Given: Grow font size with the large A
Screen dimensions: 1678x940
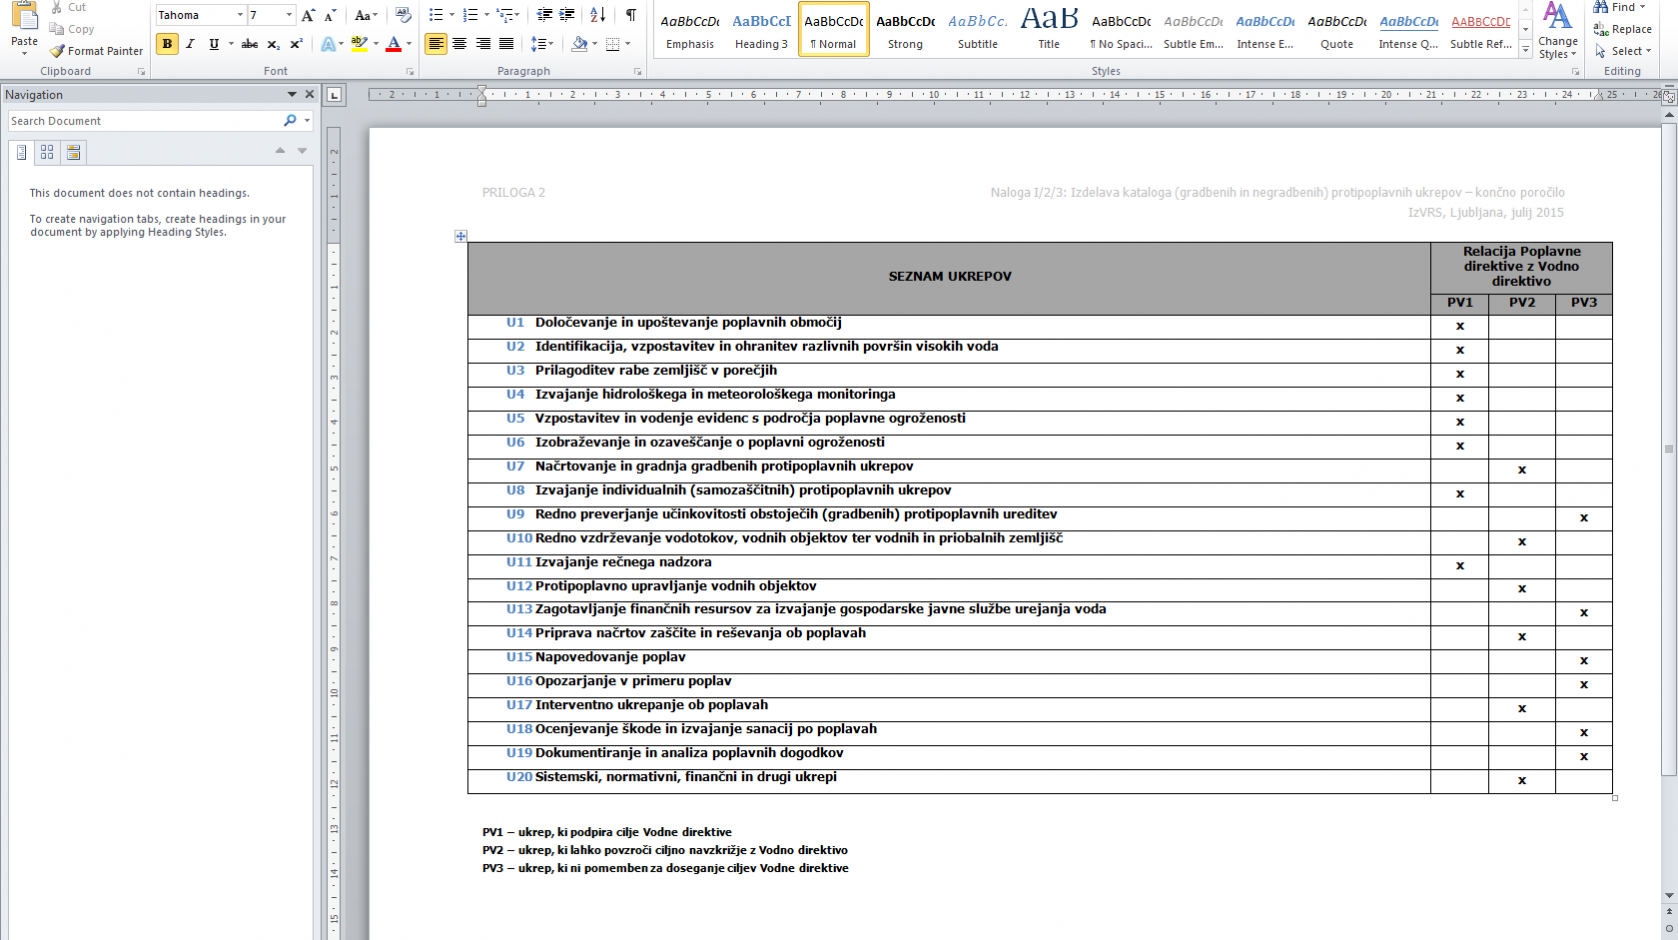Looking at the screenshot, I should coord(308,15).
